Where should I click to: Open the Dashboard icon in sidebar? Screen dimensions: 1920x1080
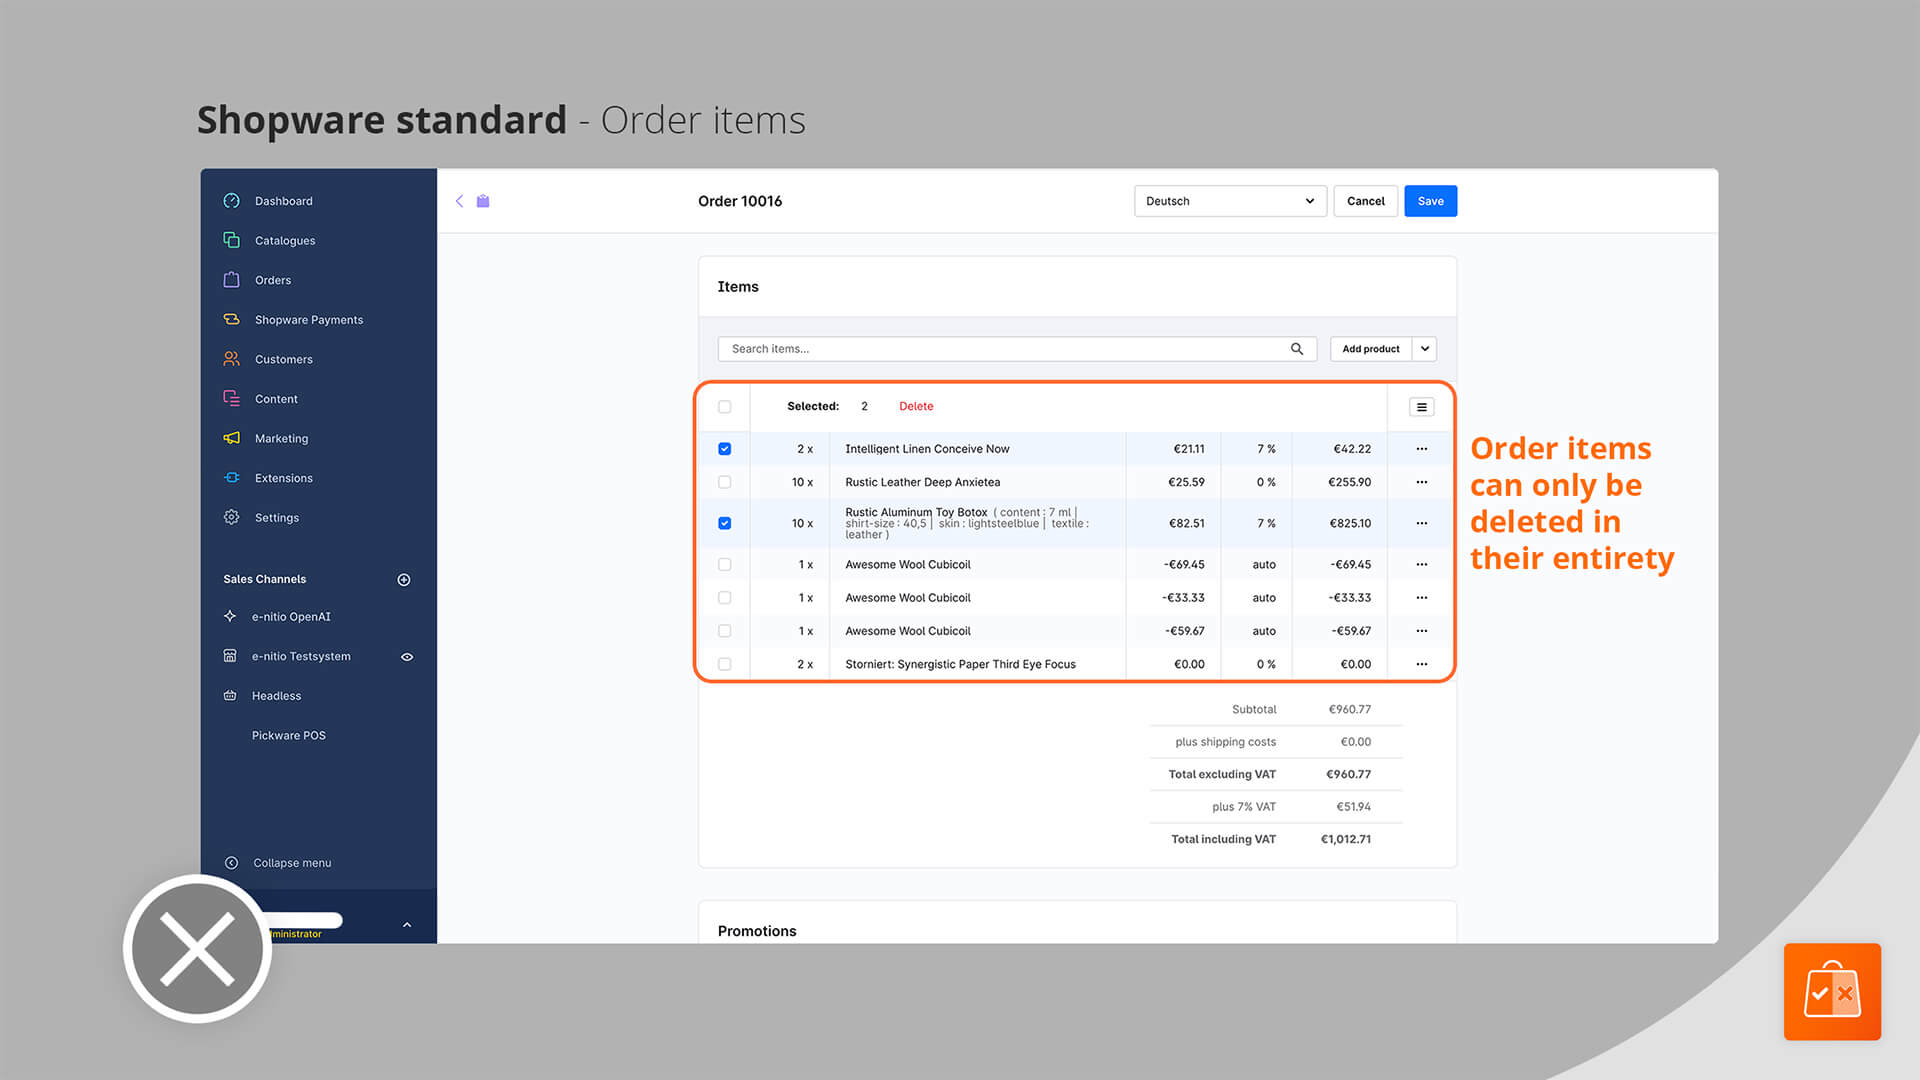click(232, 201)
